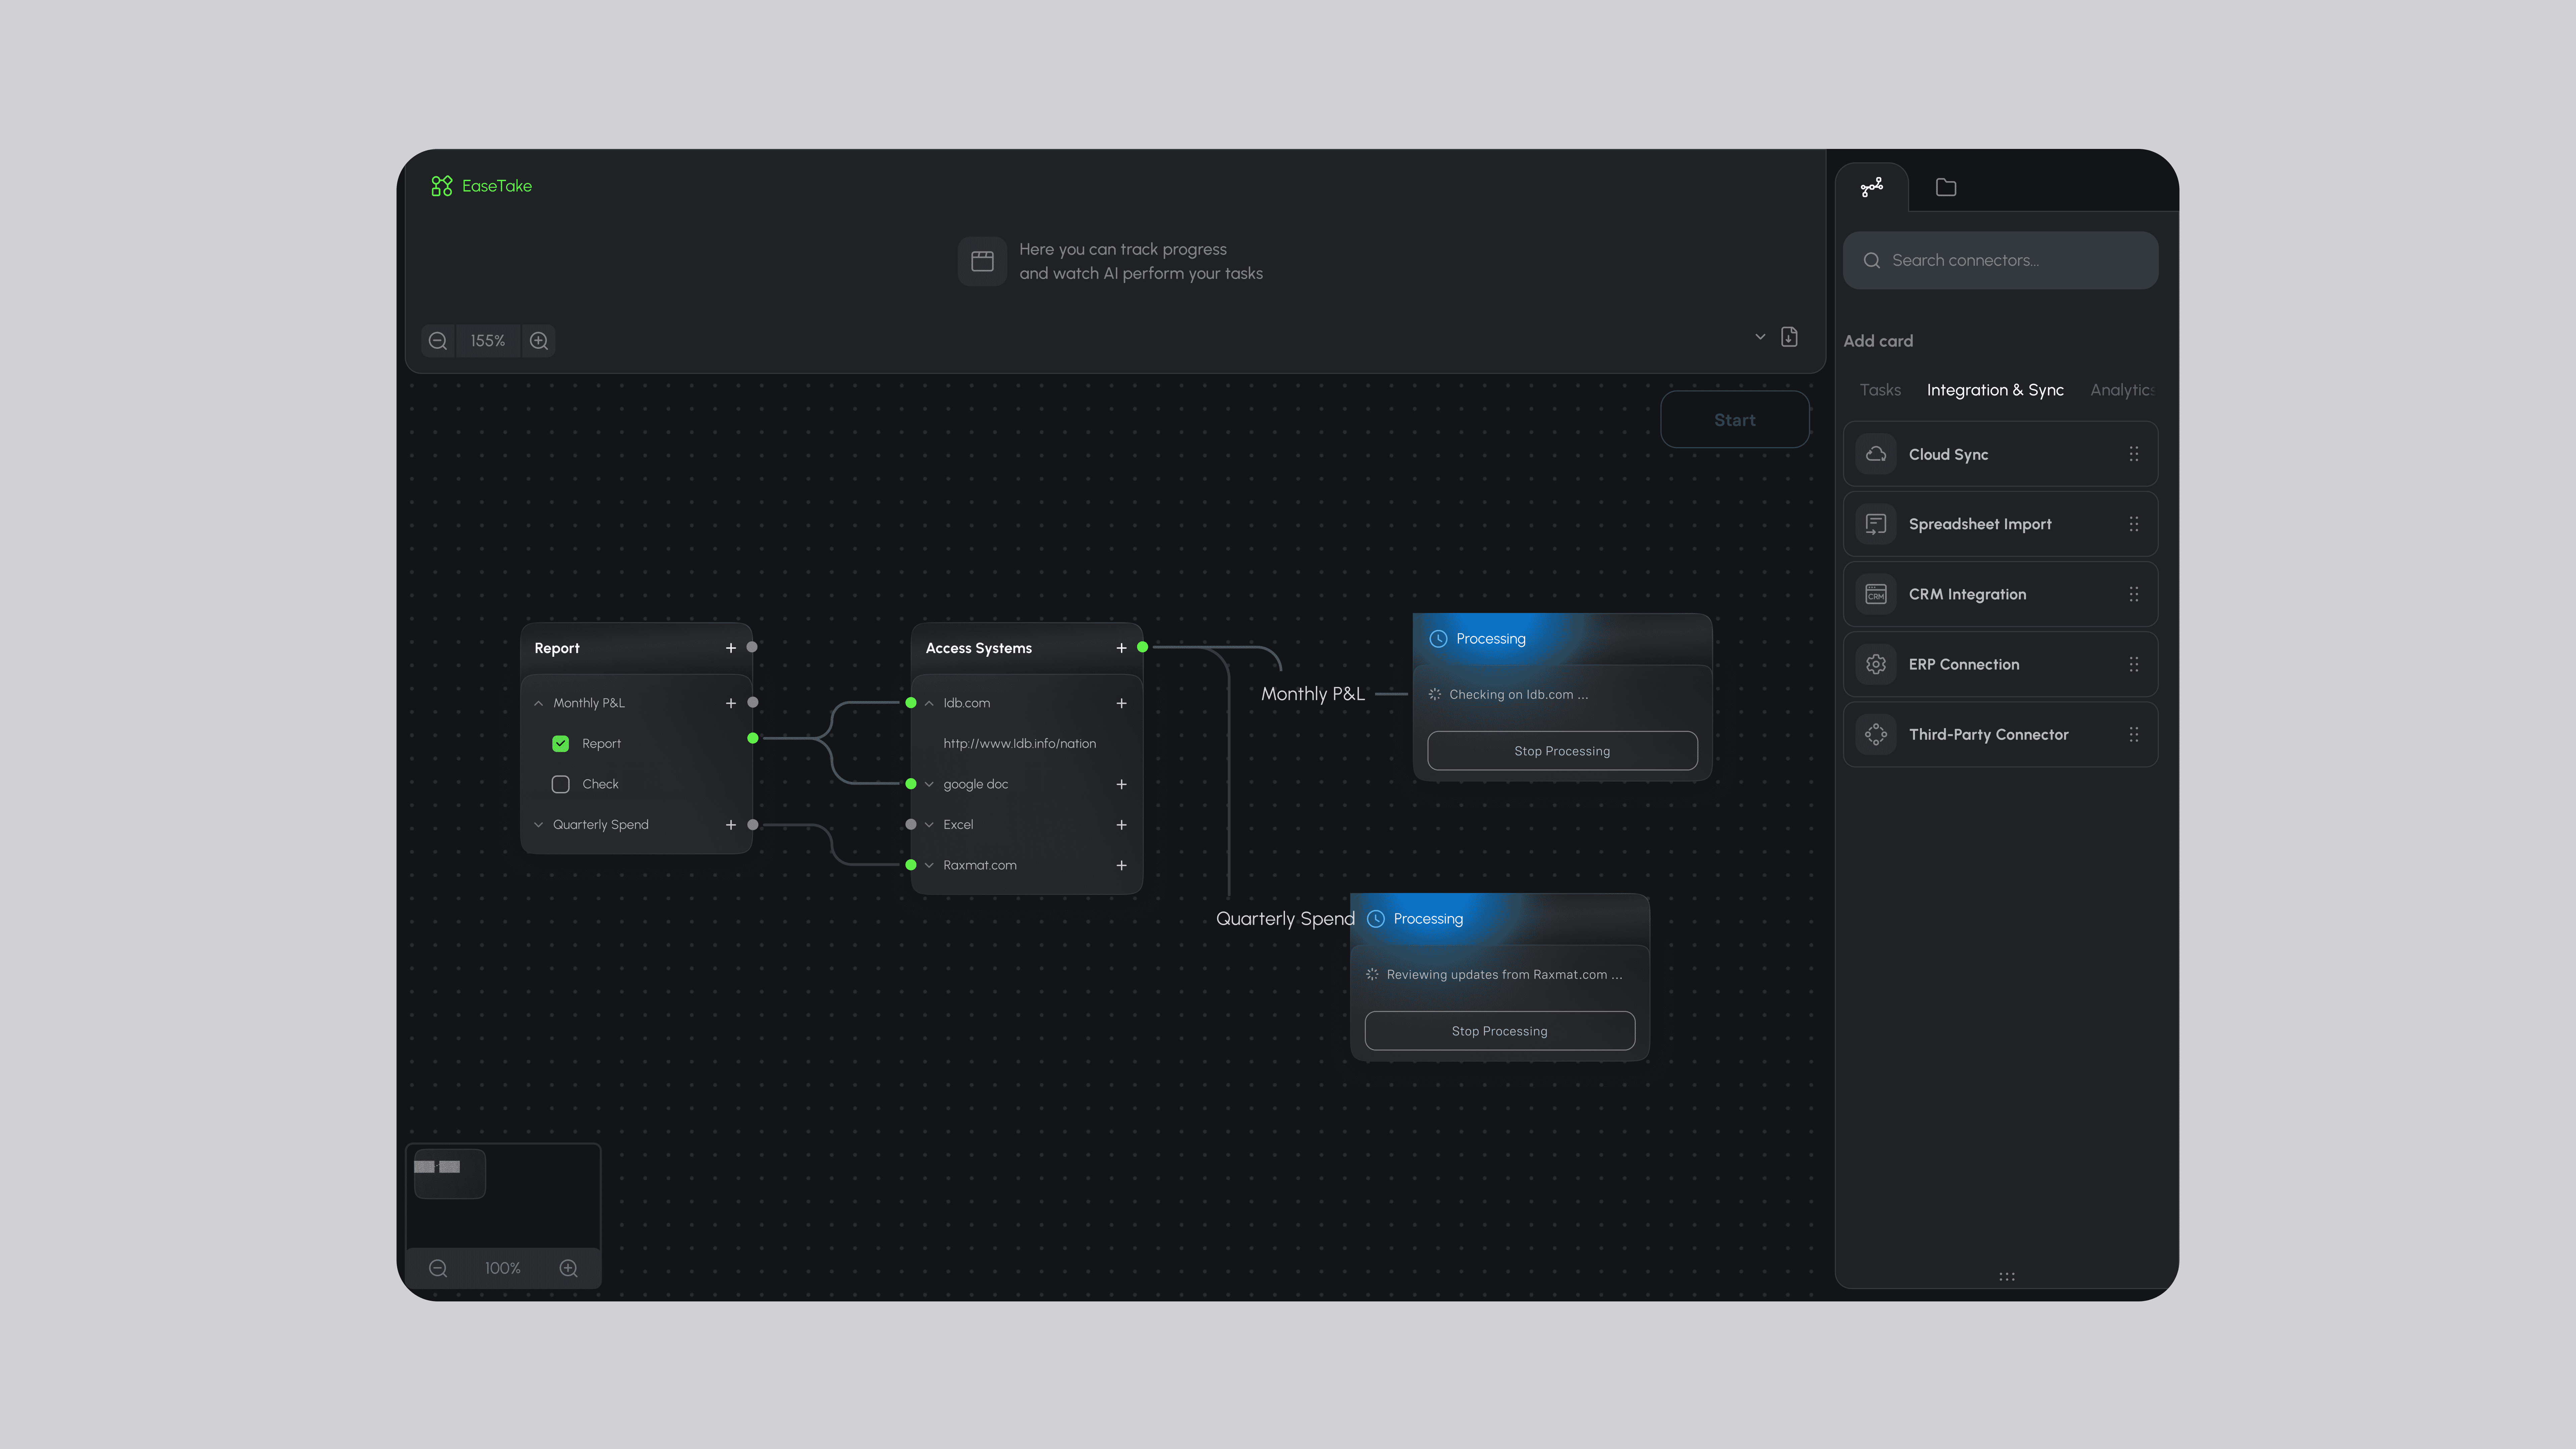
Task: Zoom in using top toolbar plus magnifier
Action: [x=539, y=341]
